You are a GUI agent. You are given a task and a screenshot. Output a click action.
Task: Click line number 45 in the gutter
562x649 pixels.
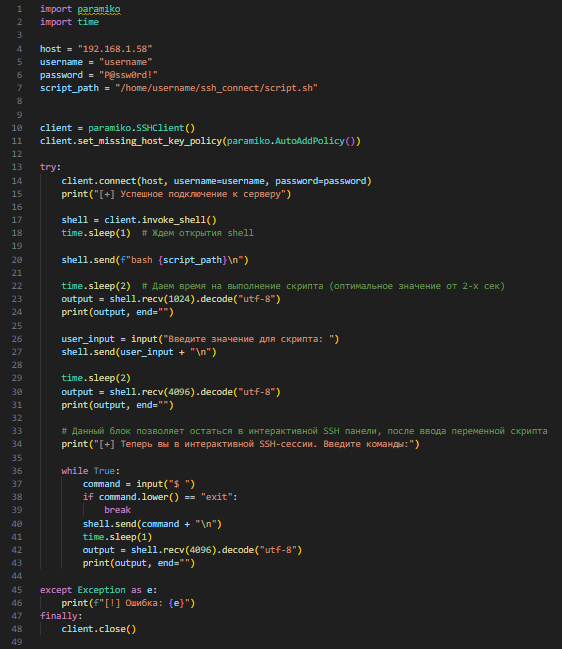[17, 590]
